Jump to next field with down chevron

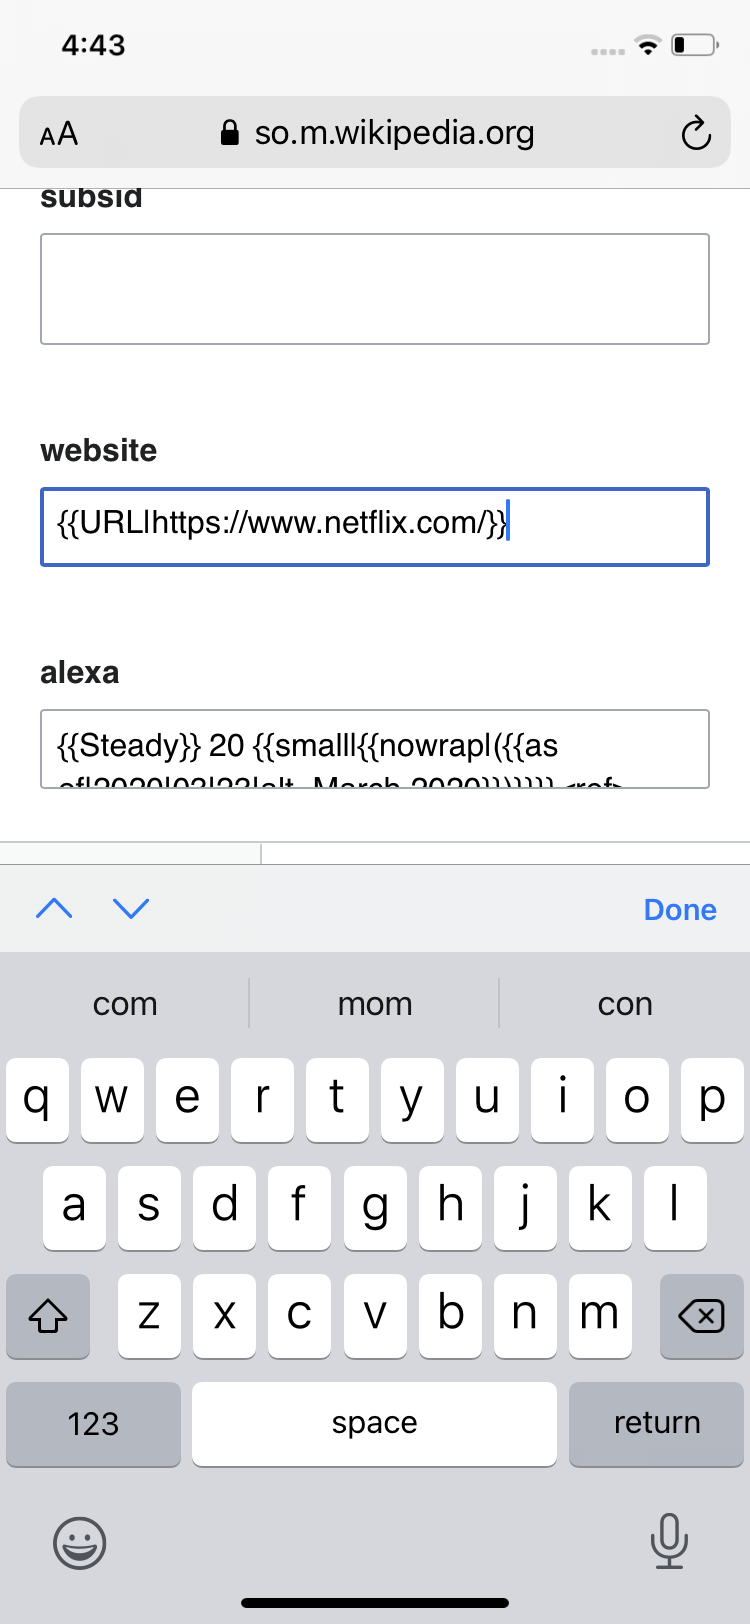coord(131,908)
